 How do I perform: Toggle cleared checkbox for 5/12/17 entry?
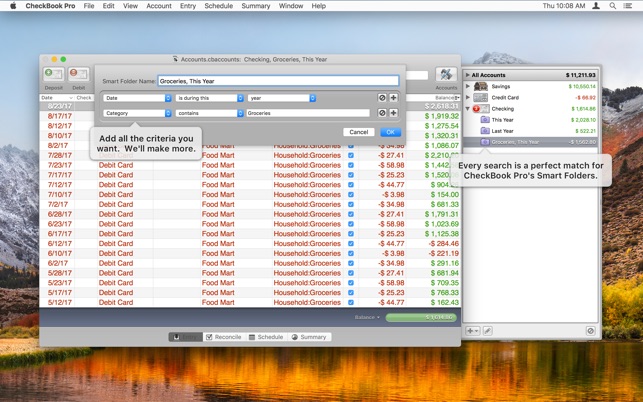[x=351, y=302]
